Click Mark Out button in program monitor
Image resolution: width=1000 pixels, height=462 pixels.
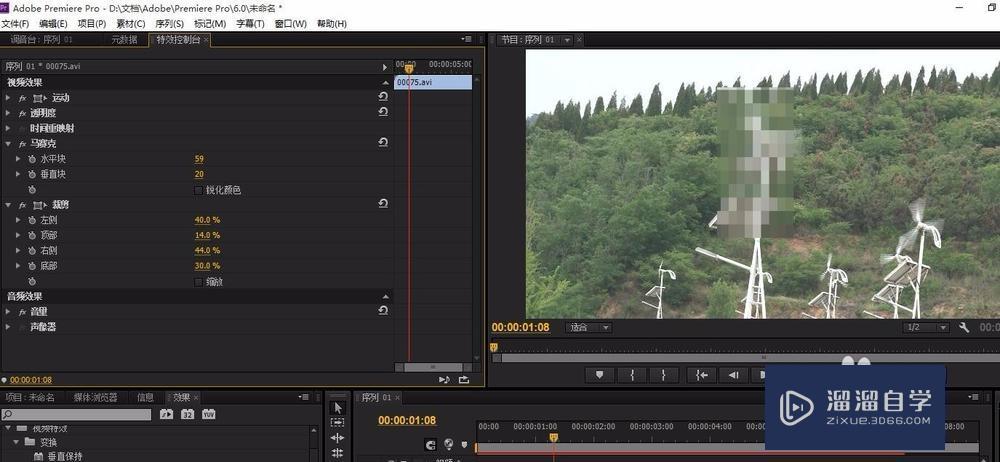coord(663,375)
